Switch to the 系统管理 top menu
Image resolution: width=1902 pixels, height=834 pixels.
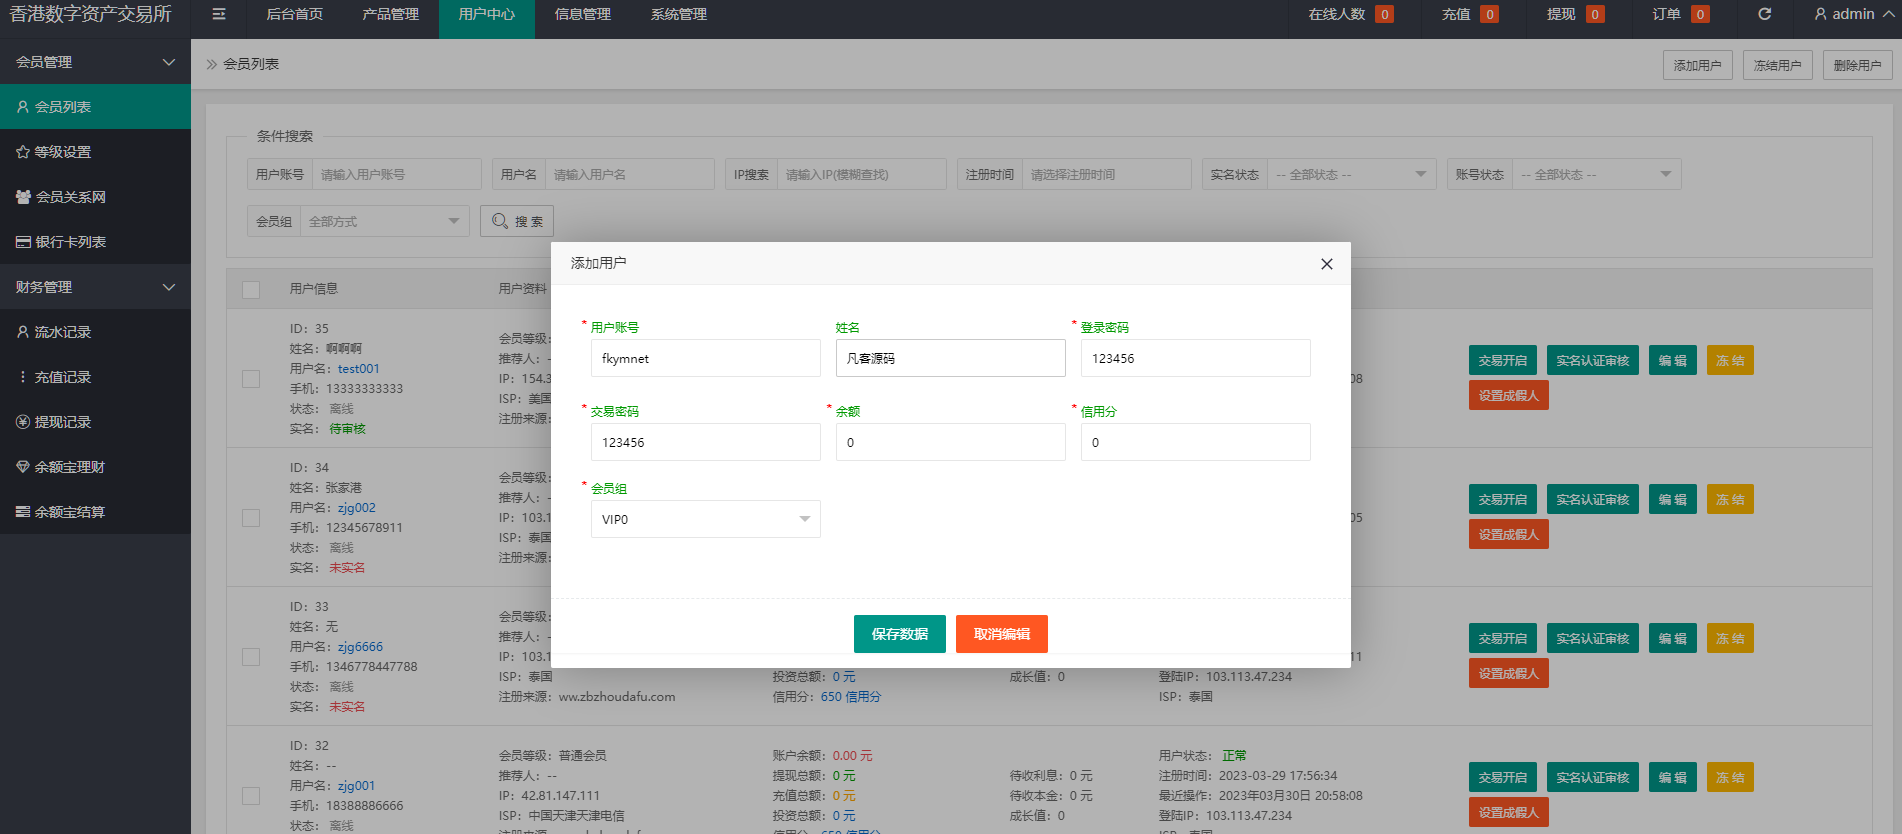tap(678, 14)
